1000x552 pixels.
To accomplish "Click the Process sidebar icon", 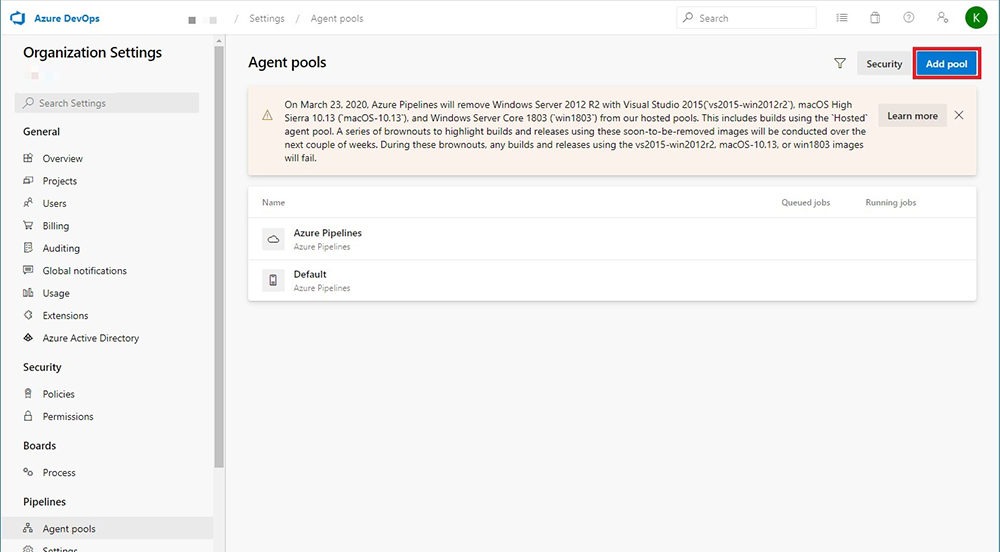I will coord(28,472).
